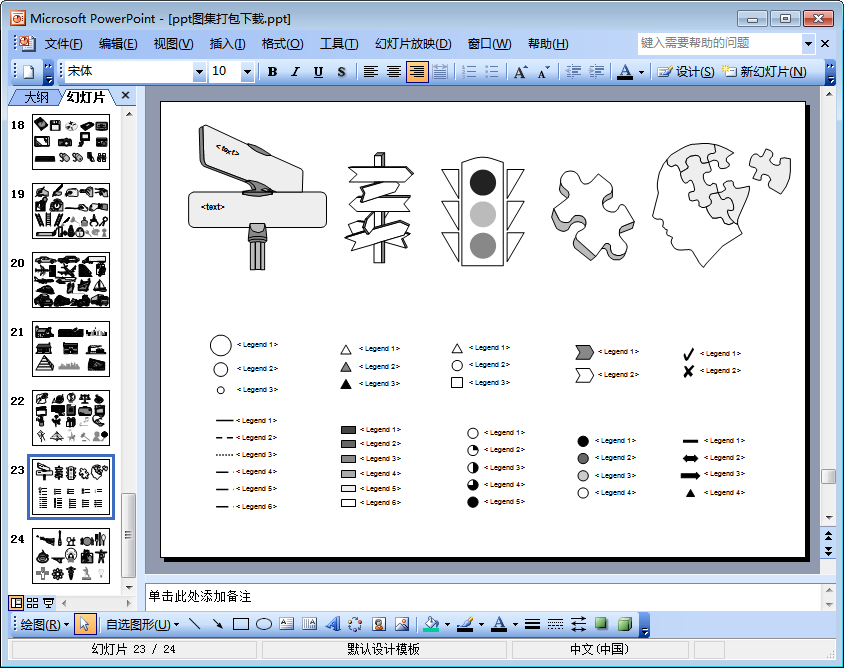Toggle numbered list formatting
Viewport: 844px width, 668px height.
point(469,72)
